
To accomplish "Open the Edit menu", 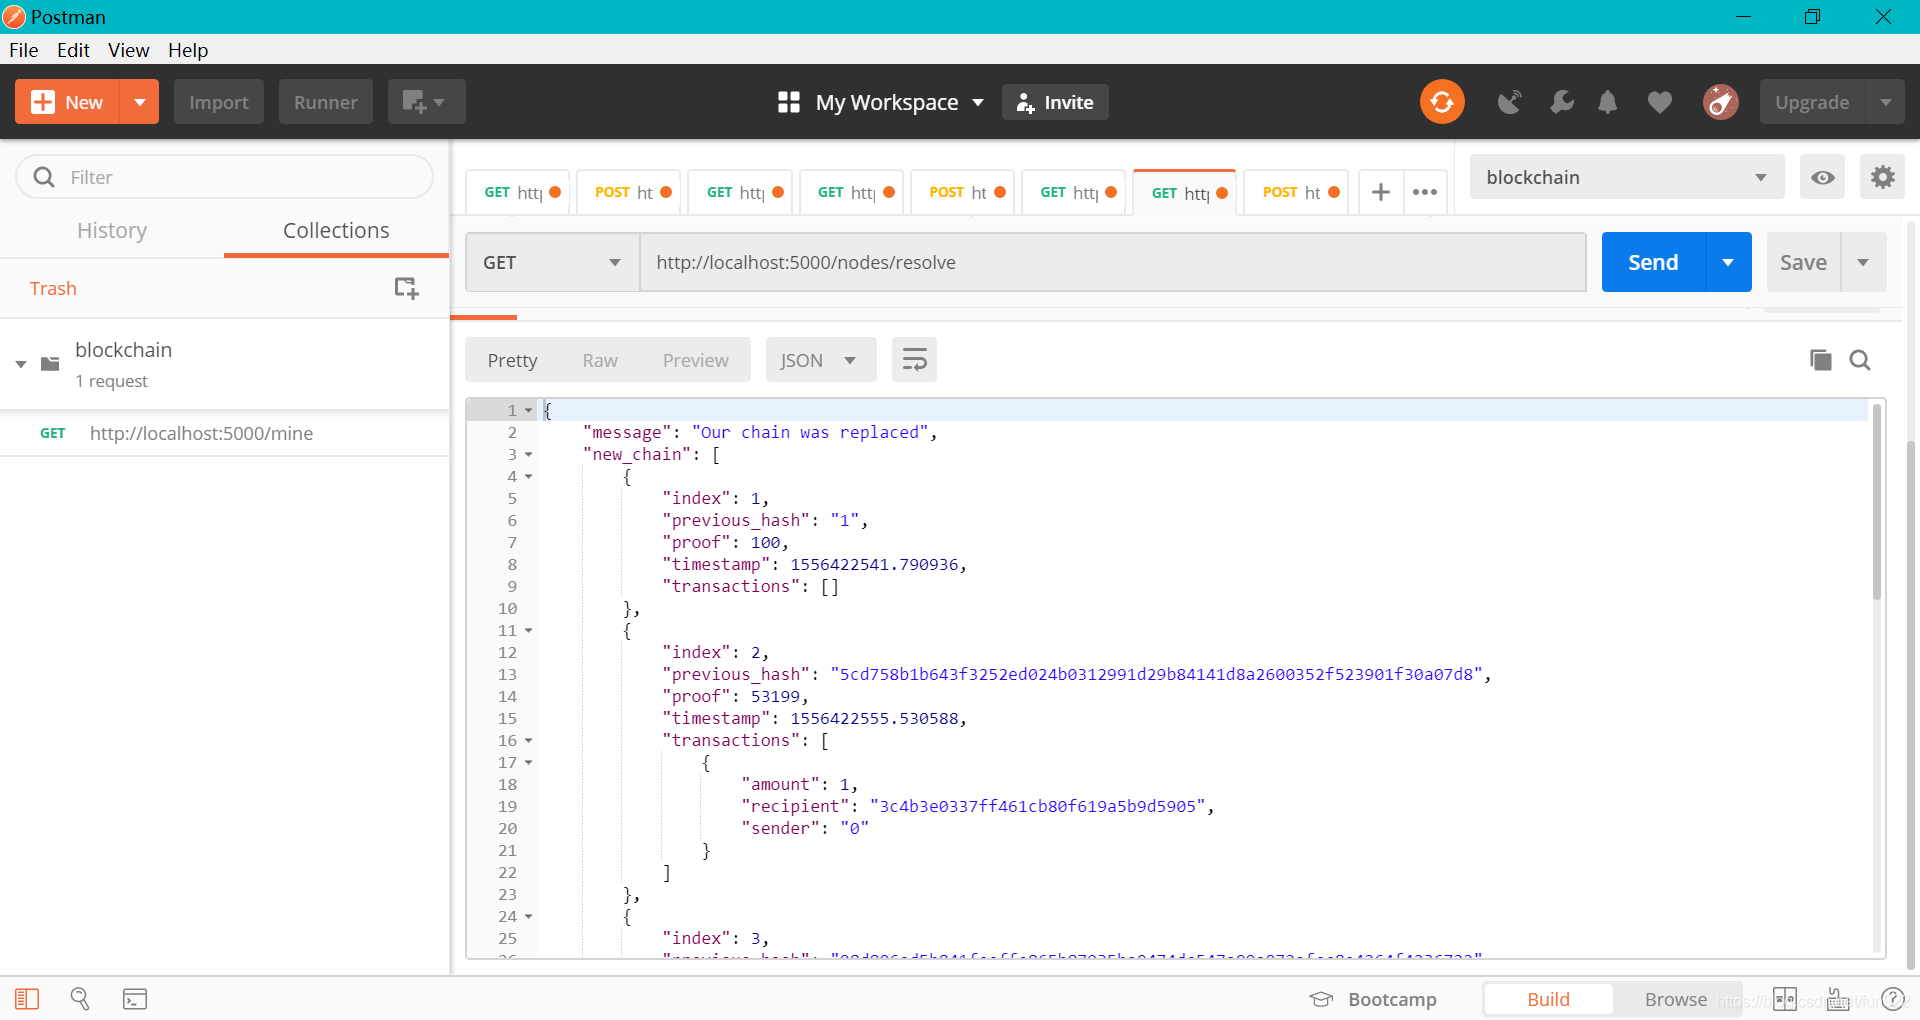I will click(x=73, y=50).
